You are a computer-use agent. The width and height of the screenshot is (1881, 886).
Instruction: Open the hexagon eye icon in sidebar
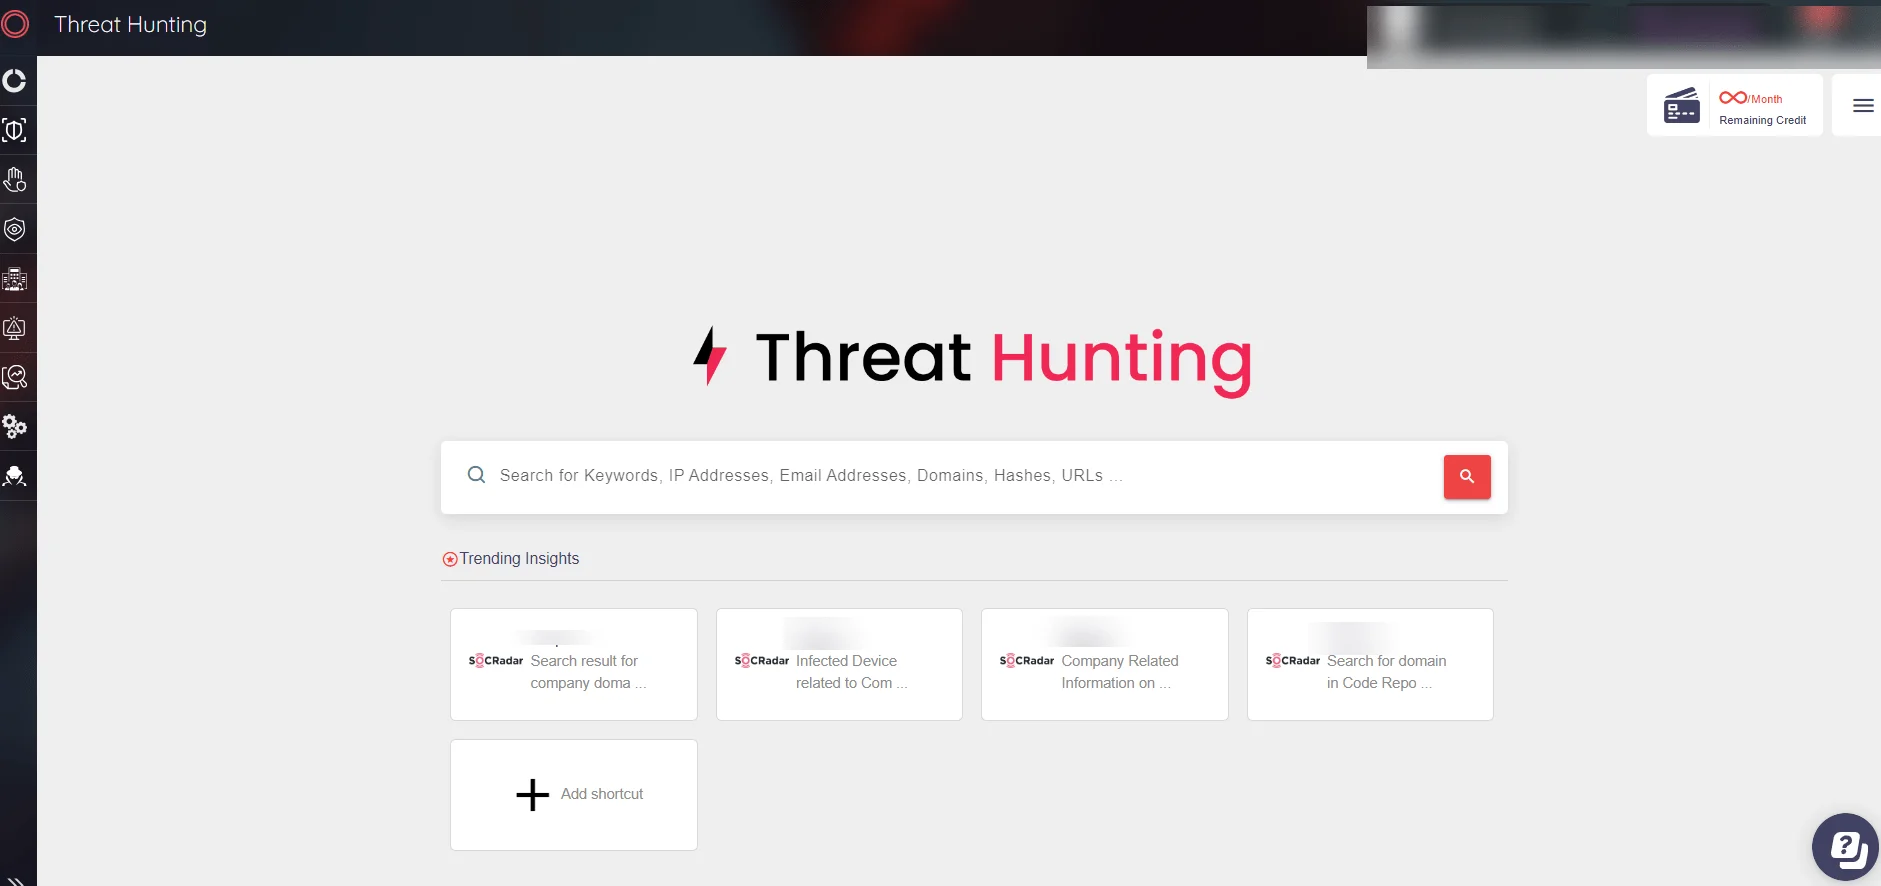click(15, 229)
